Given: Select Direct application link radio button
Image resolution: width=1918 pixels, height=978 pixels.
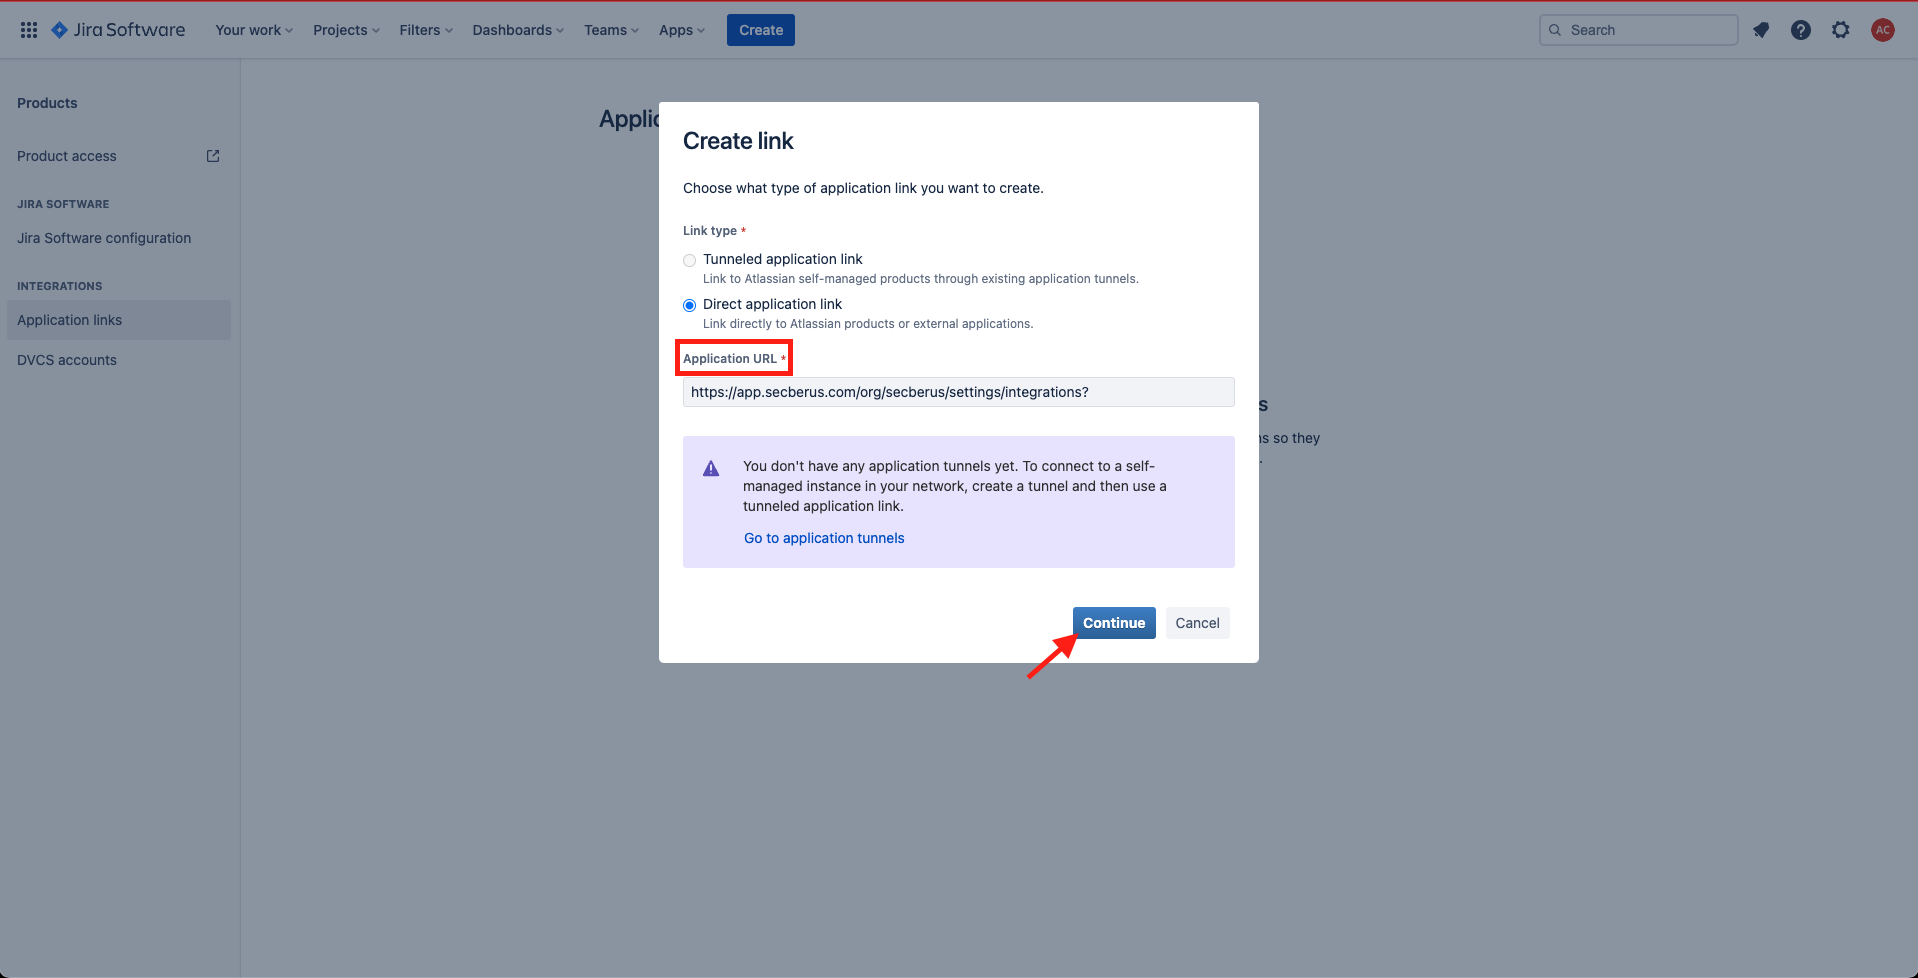Looking at the screenshot, I should coord(689,305).
